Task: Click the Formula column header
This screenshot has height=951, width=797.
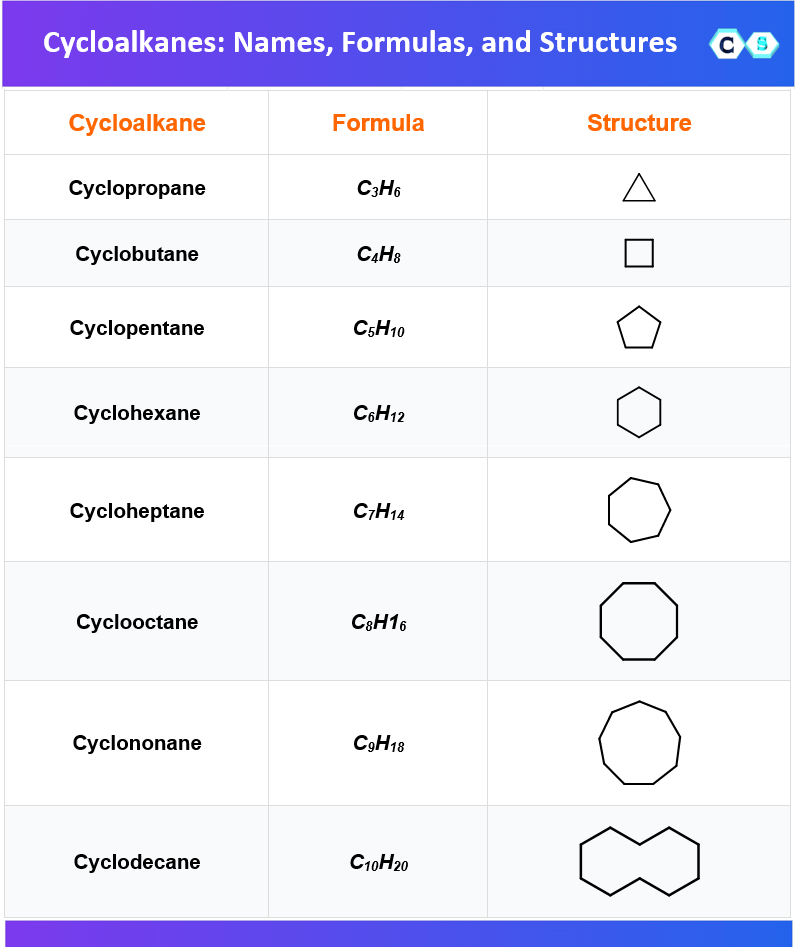Action: [378, 123]
